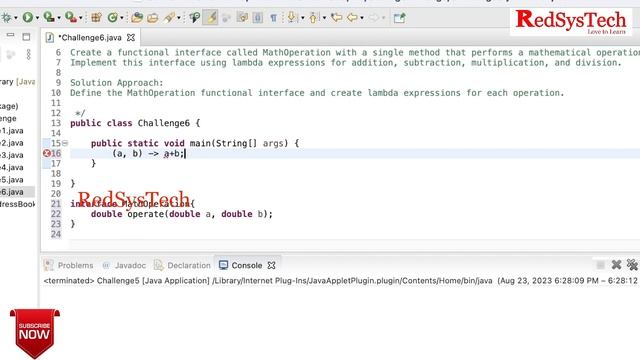This screenshot has width=640, height=360.
Task: Open the Run button dropdown arrow
Action: coord(37,18)
